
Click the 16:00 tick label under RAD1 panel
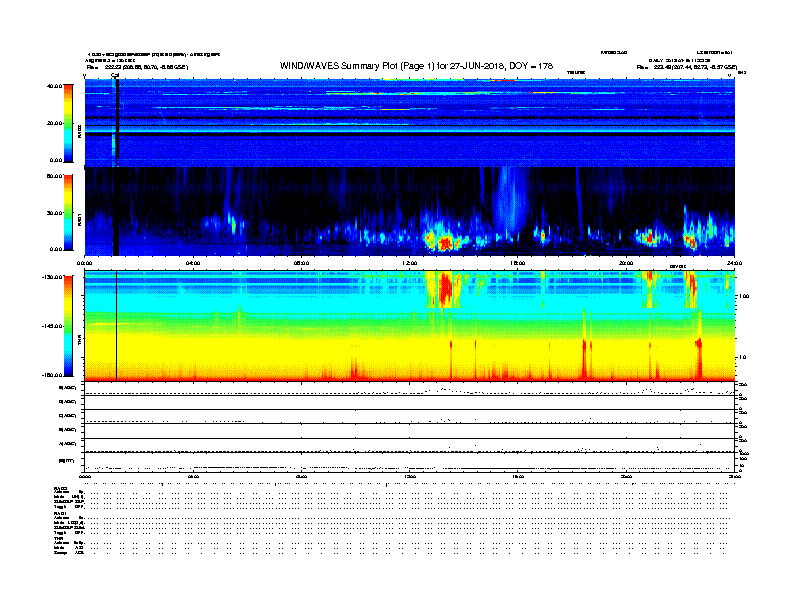[518, 263]
